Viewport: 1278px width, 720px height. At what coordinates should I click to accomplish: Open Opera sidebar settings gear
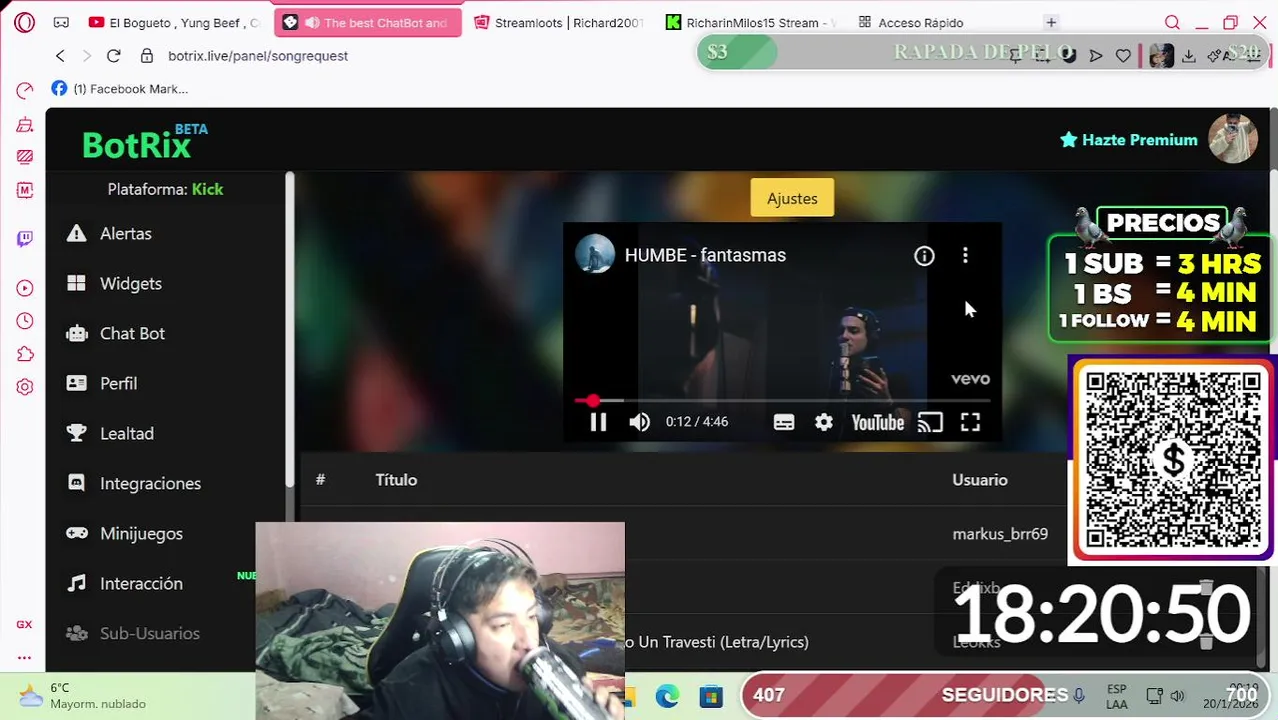click(x=25, y=387)
